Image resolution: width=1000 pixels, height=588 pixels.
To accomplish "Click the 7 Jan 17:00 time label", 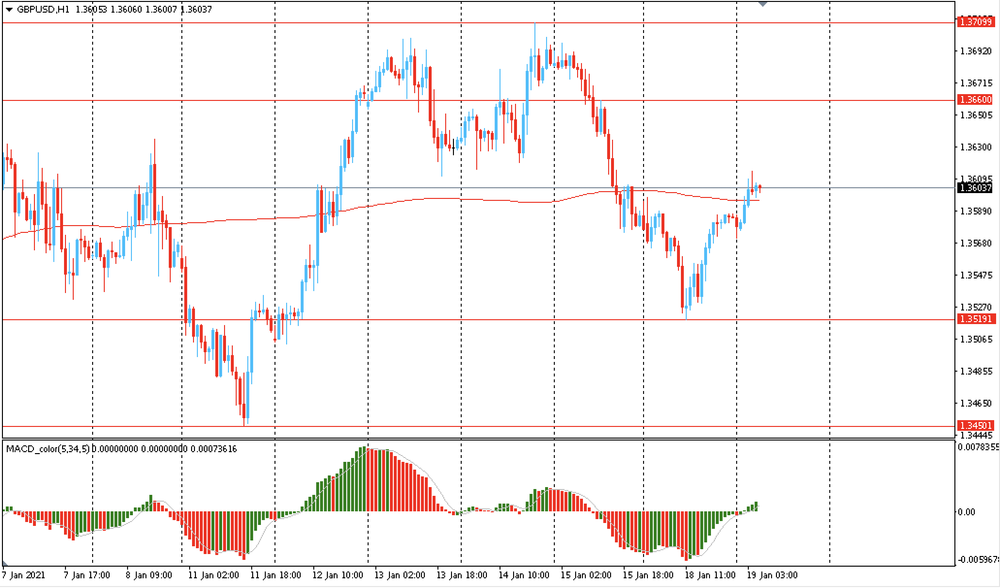I will pyautogui.click(x=87, y=575).
